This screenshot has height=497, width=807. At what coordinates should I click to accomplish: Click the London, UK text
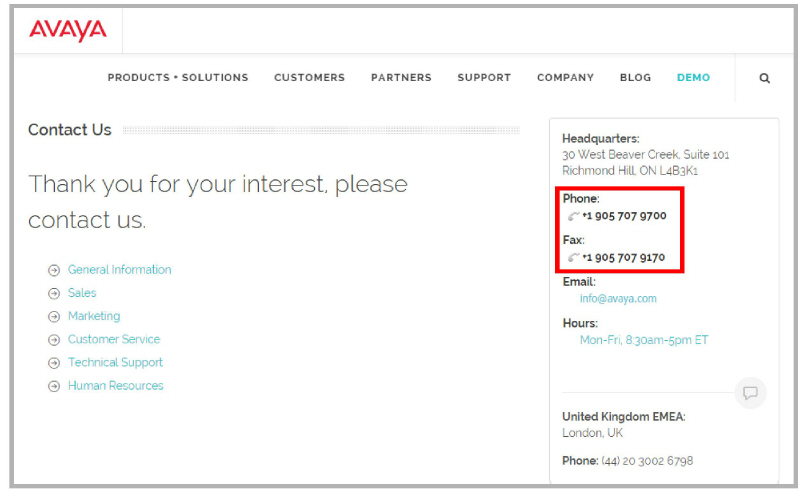592,433
